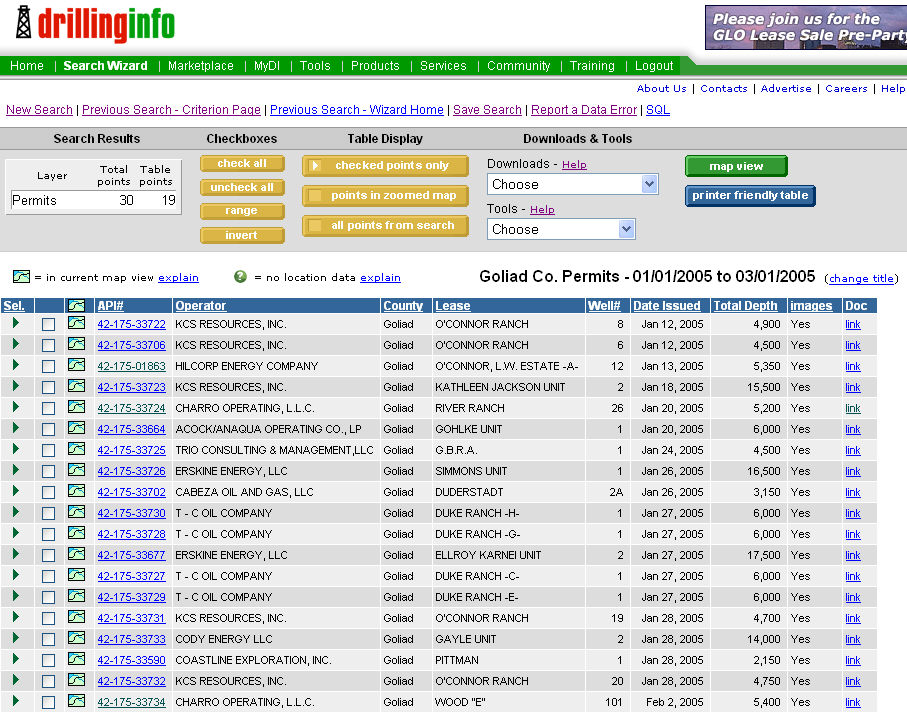Check the box for Wood "E" row
This screenshot has height=720, width=907.
coord(49,702)
